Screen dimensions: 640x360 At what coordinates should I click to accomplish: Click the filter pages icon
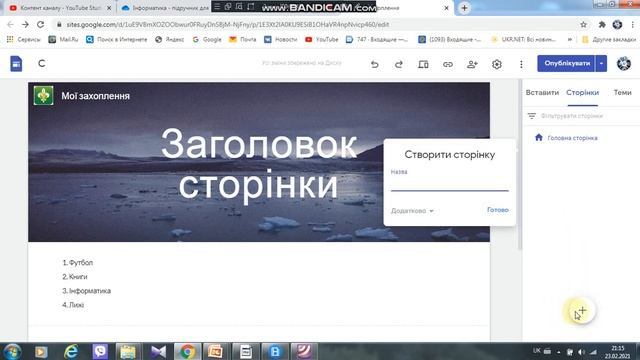[531, 116]
